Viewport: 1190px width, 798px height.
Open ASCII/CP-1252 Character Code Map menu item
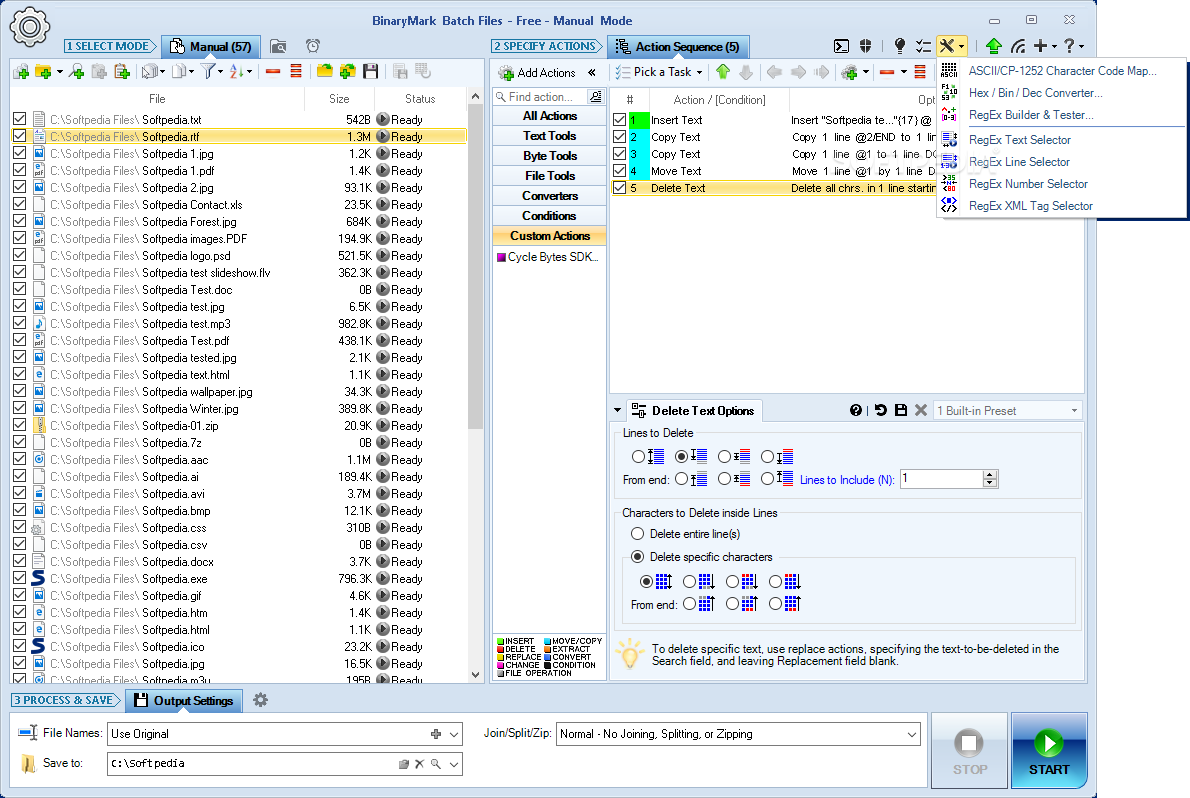click(1062, 71)
